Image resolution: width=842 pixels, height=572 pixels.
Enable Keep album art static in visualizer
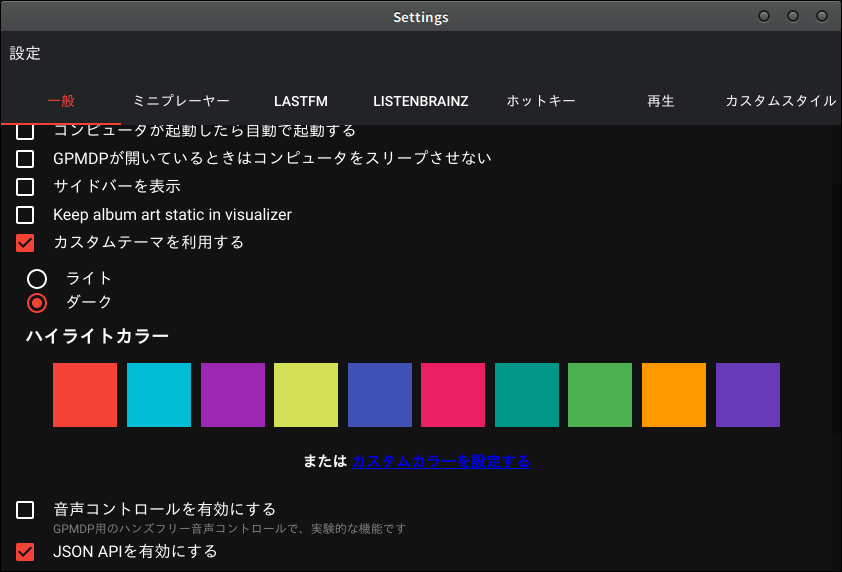[25, 215]
